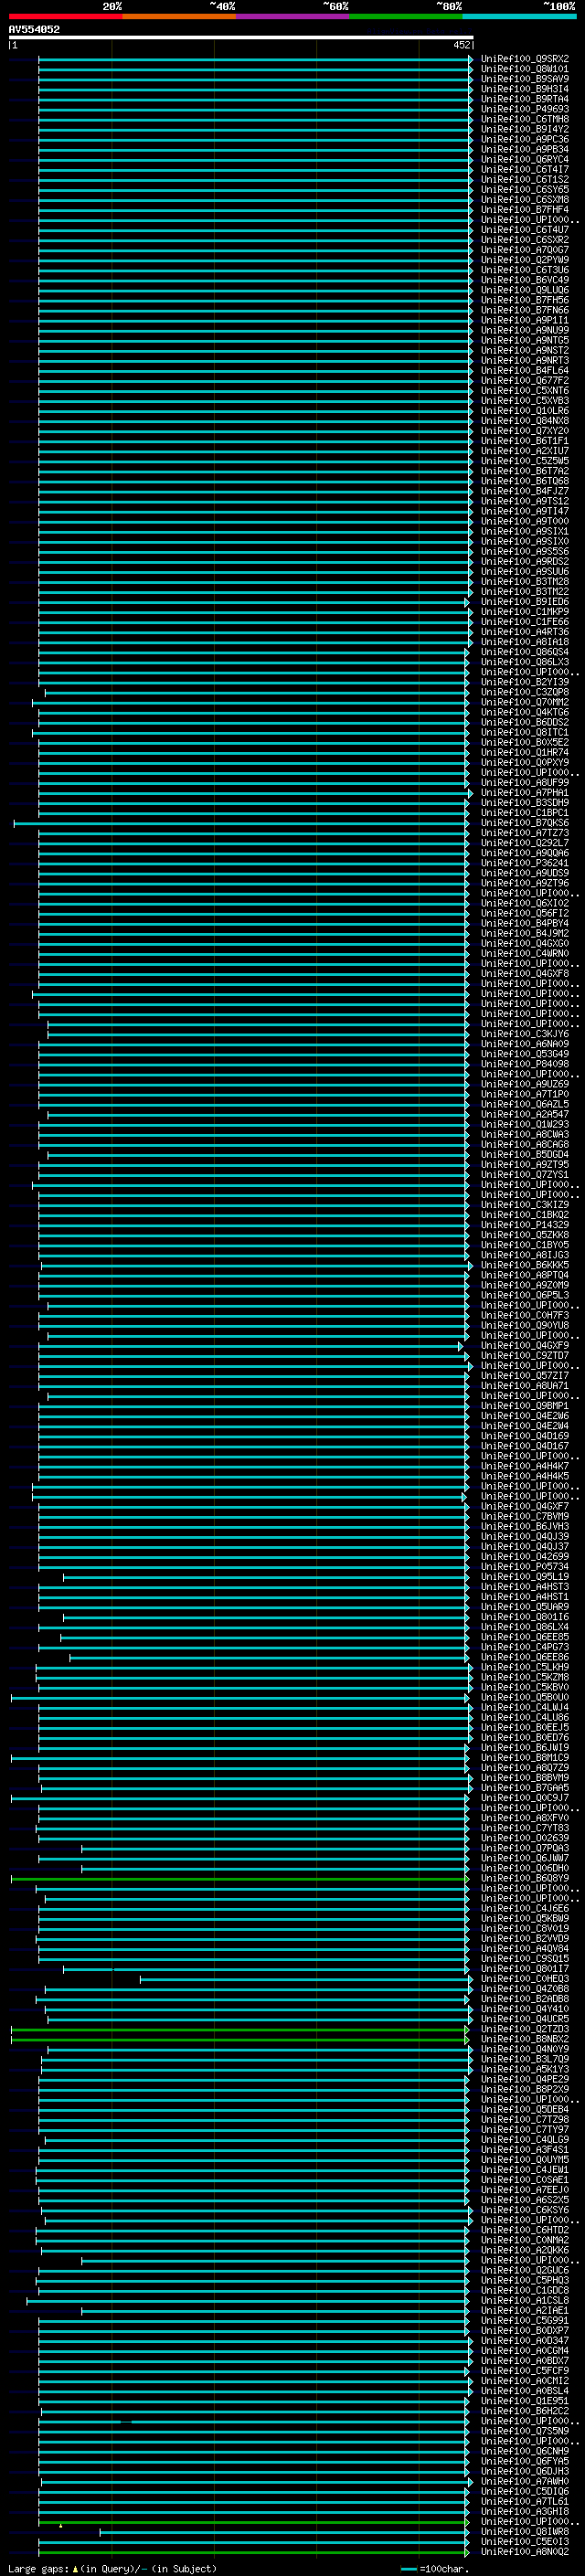Click the green alignment bar for UniRef100_B8NBX2
This screenshot has width=585, height=2576.
pos(239,2039)
